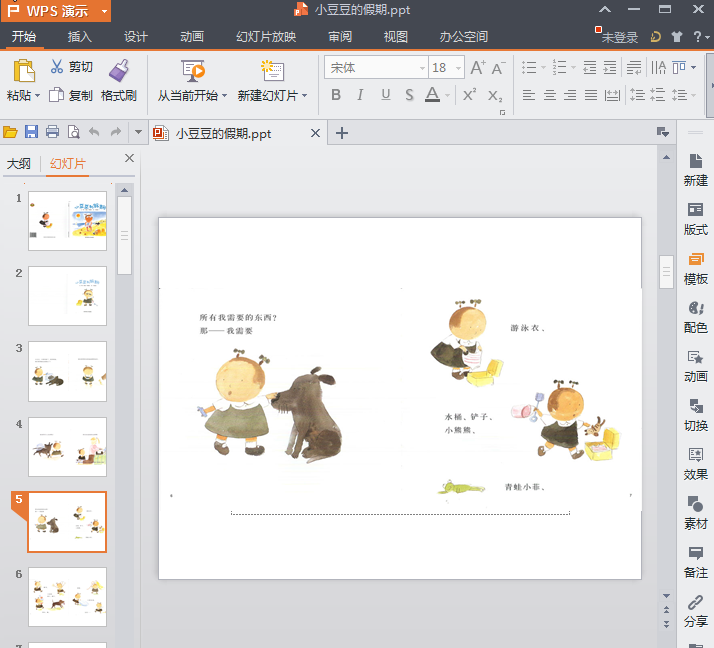Toggle text shadow S button
This screenshot has width=714, height=648.
click(409, 95)
